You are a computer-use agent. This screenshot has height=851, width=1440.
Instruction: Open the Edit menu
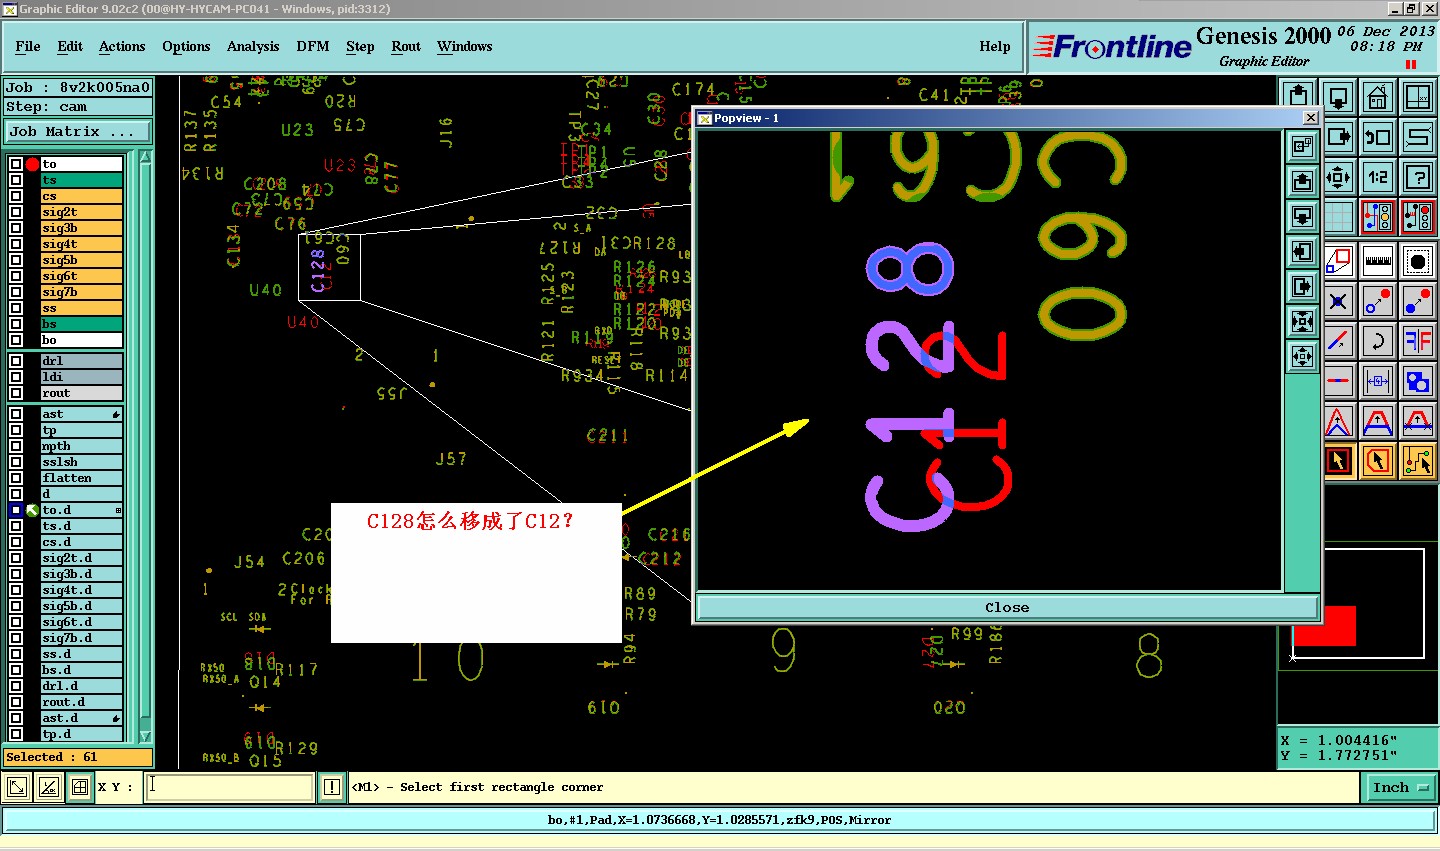click(70, 46)
